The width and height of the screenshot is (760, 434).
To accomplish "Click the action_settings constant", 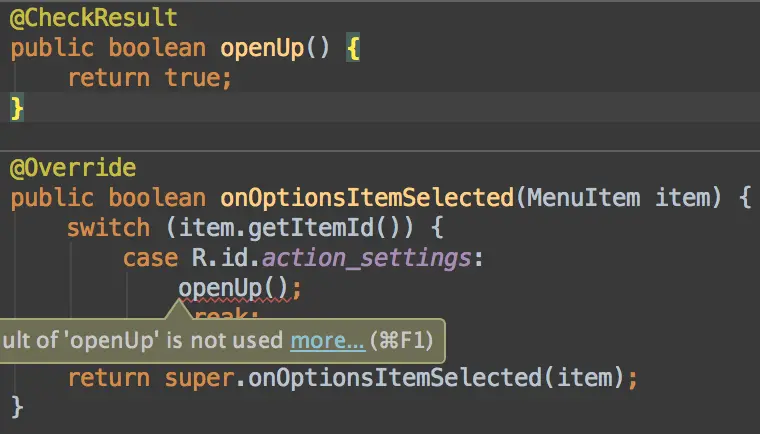I will click(x=367, y=258).
